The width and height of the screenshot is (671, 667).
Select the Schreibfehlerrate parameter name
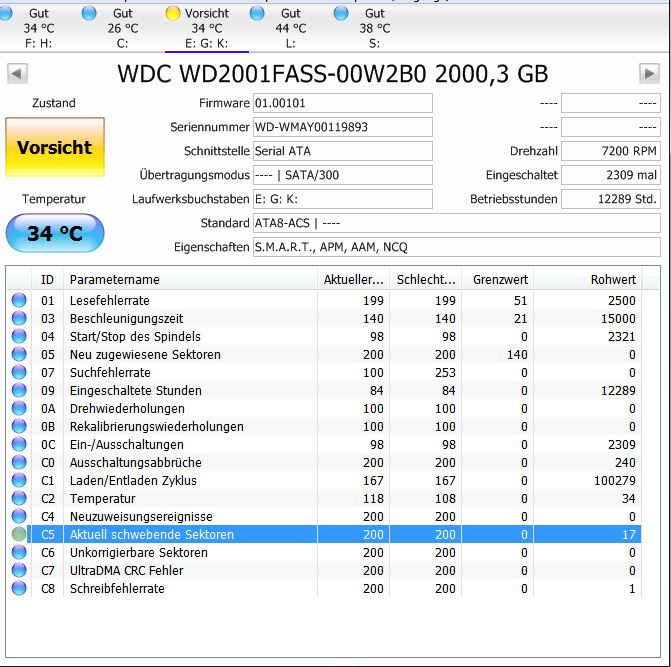[x=117, y=588]
